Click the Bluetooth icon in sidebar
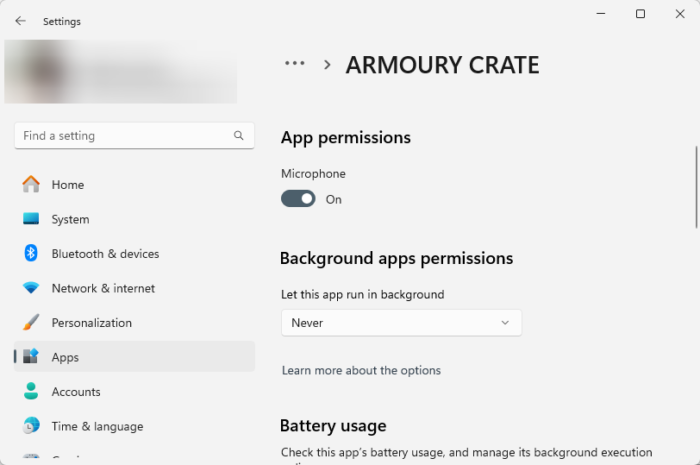This screenshot has height=465, width=700. click(31, 254)
